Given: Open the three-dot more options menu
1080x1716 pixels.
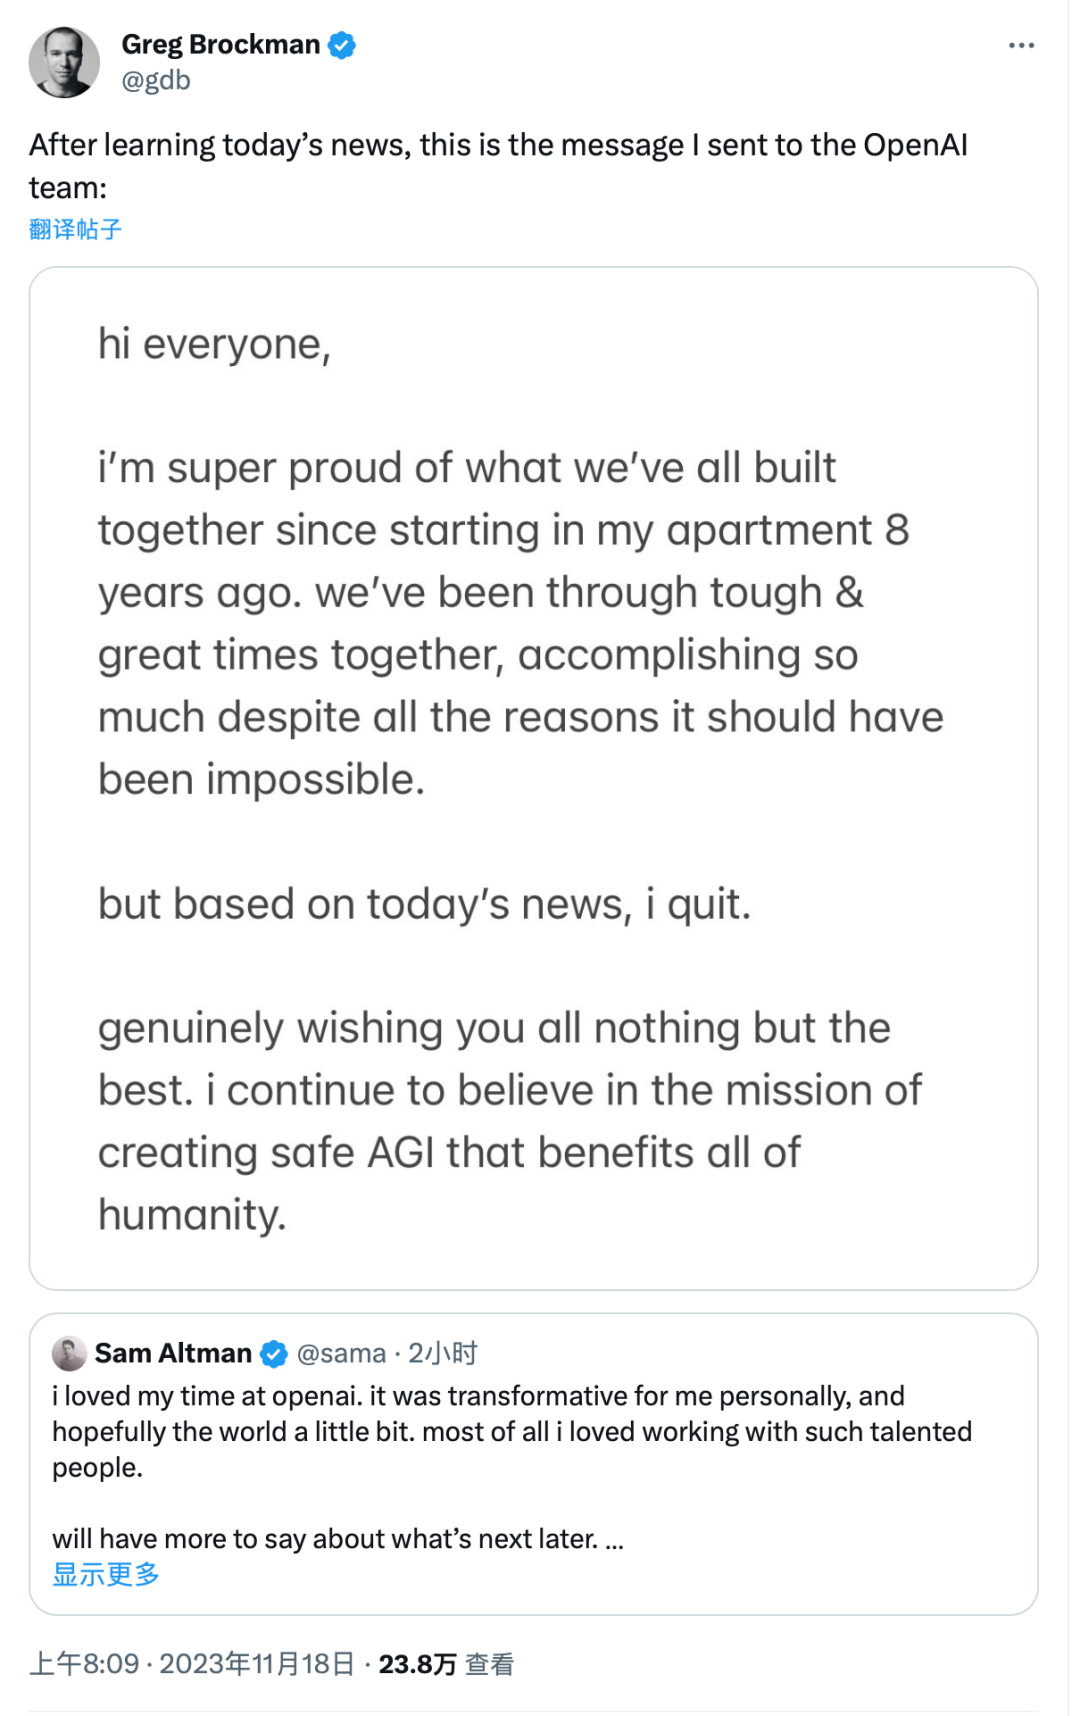Looking at the screenshot, I should [x=1021, y=46].
